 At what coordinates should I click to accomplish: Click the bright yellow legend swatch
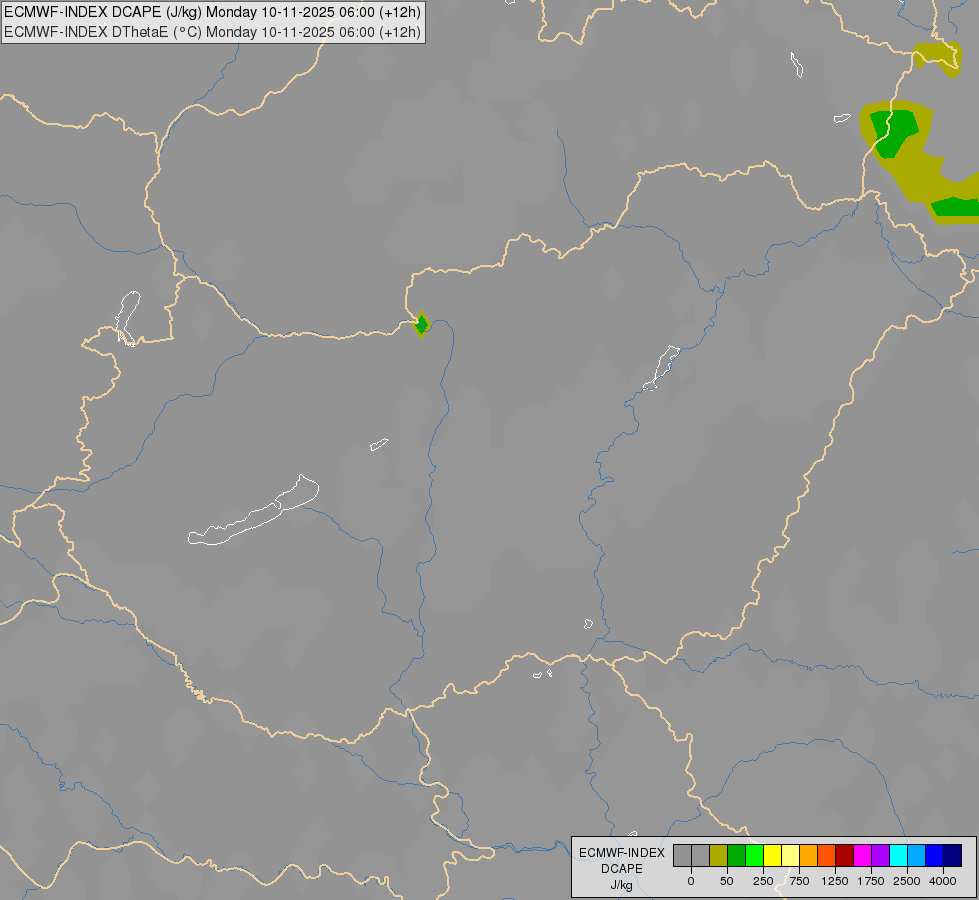[x=773, y=855]
